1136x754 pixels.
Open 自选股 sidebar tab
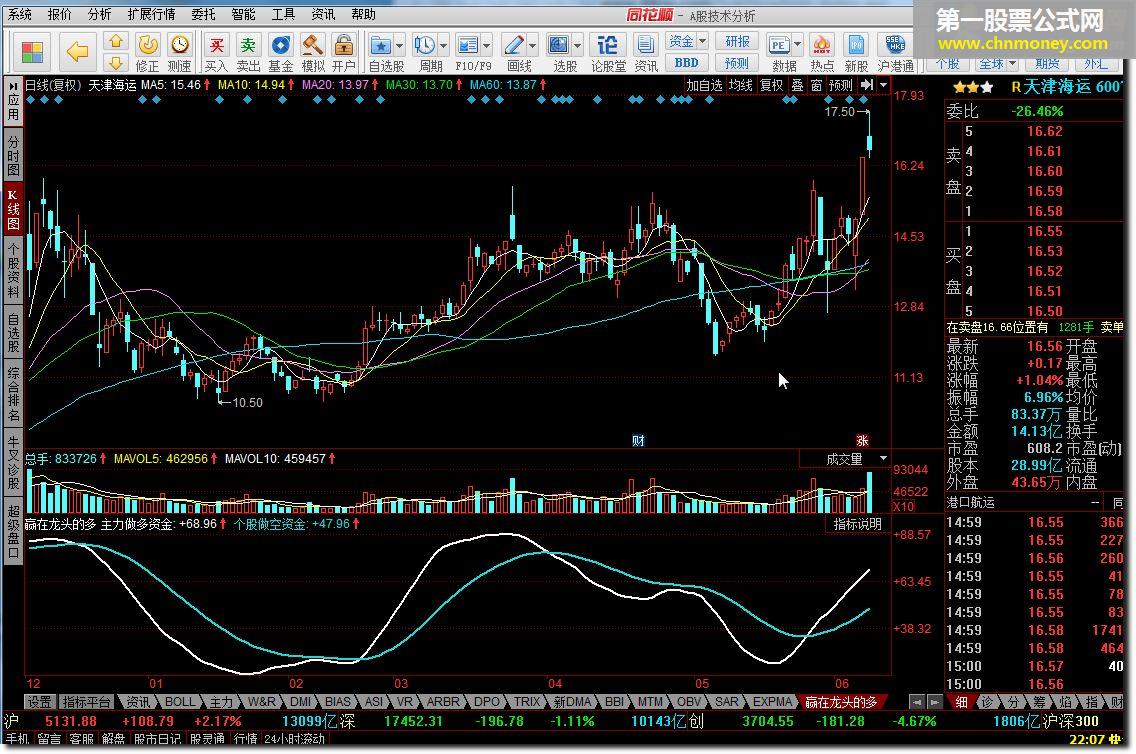click(x=13, y=333)
